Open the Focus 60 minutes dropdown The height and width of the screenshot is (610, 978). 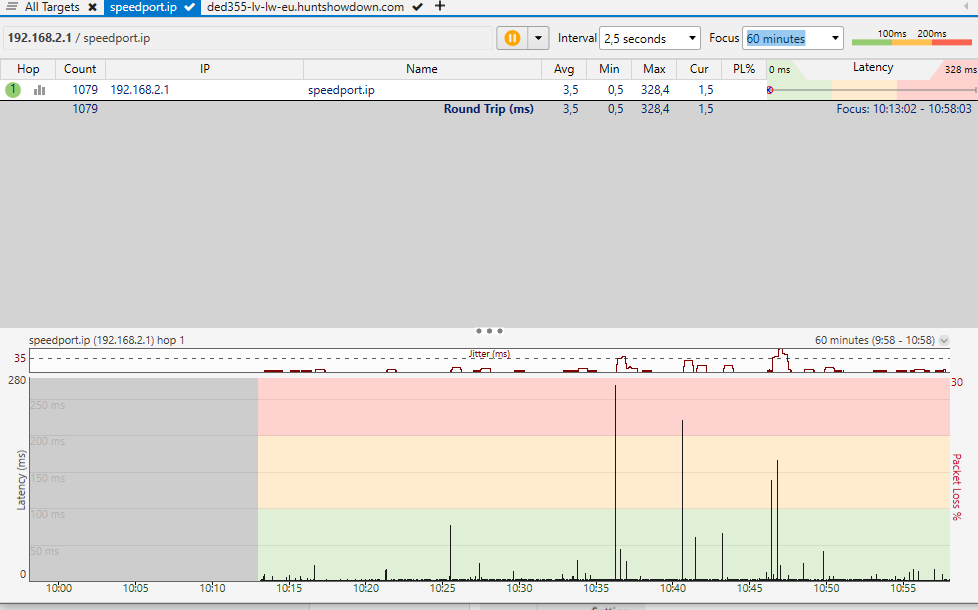792,38
